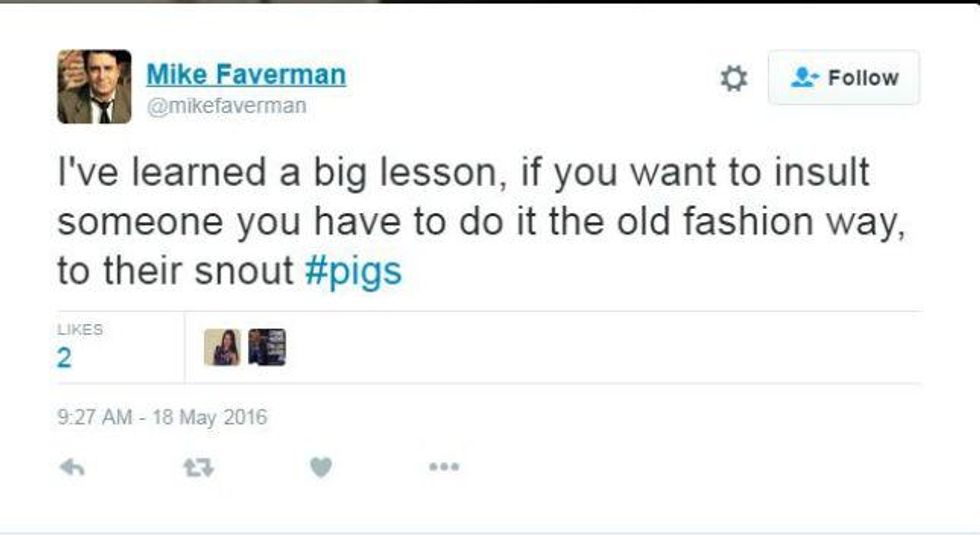Viewport: 980px width, 535px height.
Task: Open Mike Faverman's profile picture
Action: point(94,87)
